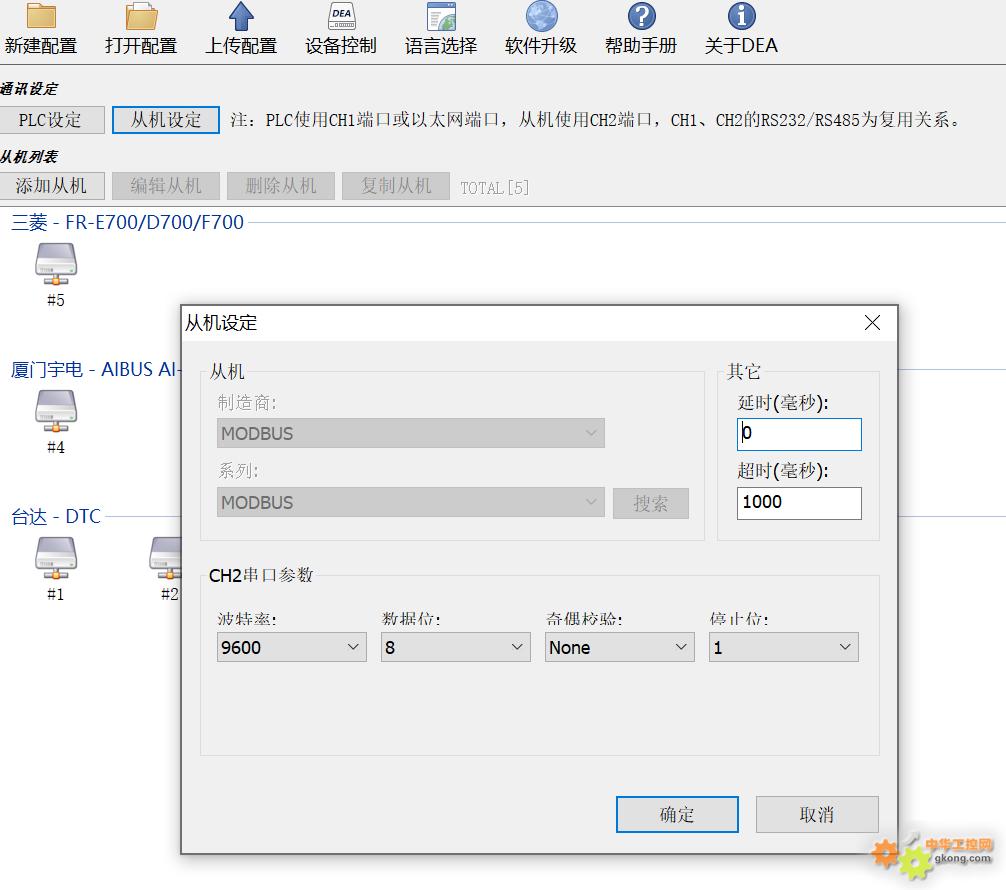Click the 超时(毫秒) input field
Screen dimensions: 1006x890
click(x=799, y=503)
